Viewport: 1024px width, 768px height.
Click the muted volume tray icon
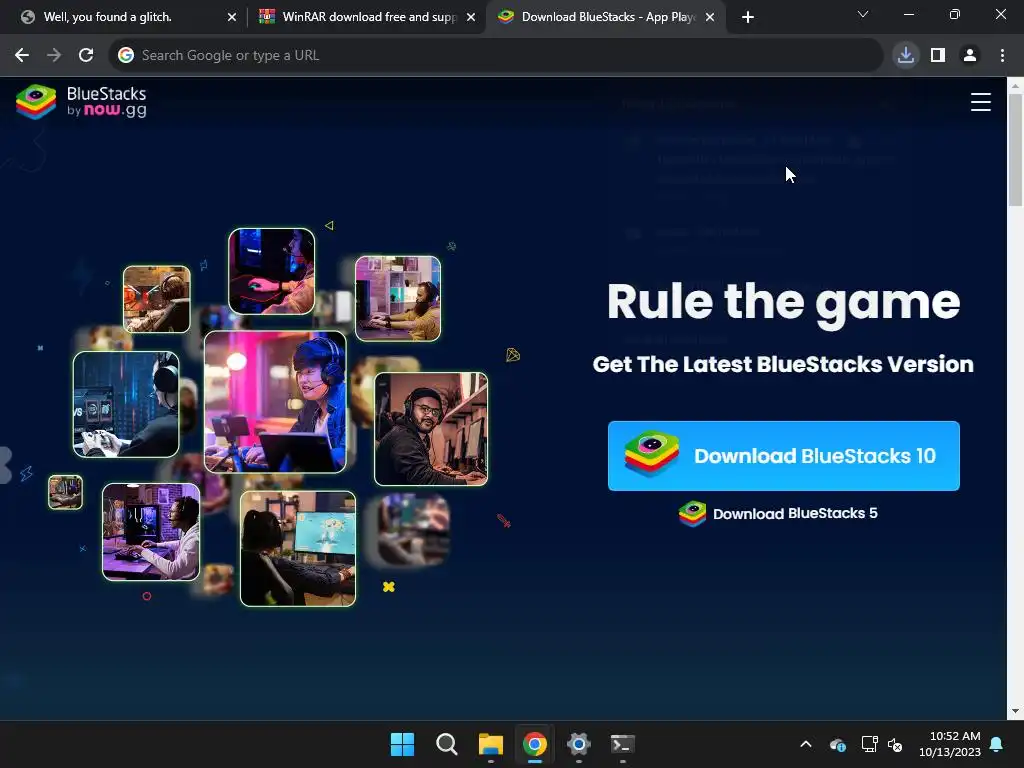coord(895,744)
